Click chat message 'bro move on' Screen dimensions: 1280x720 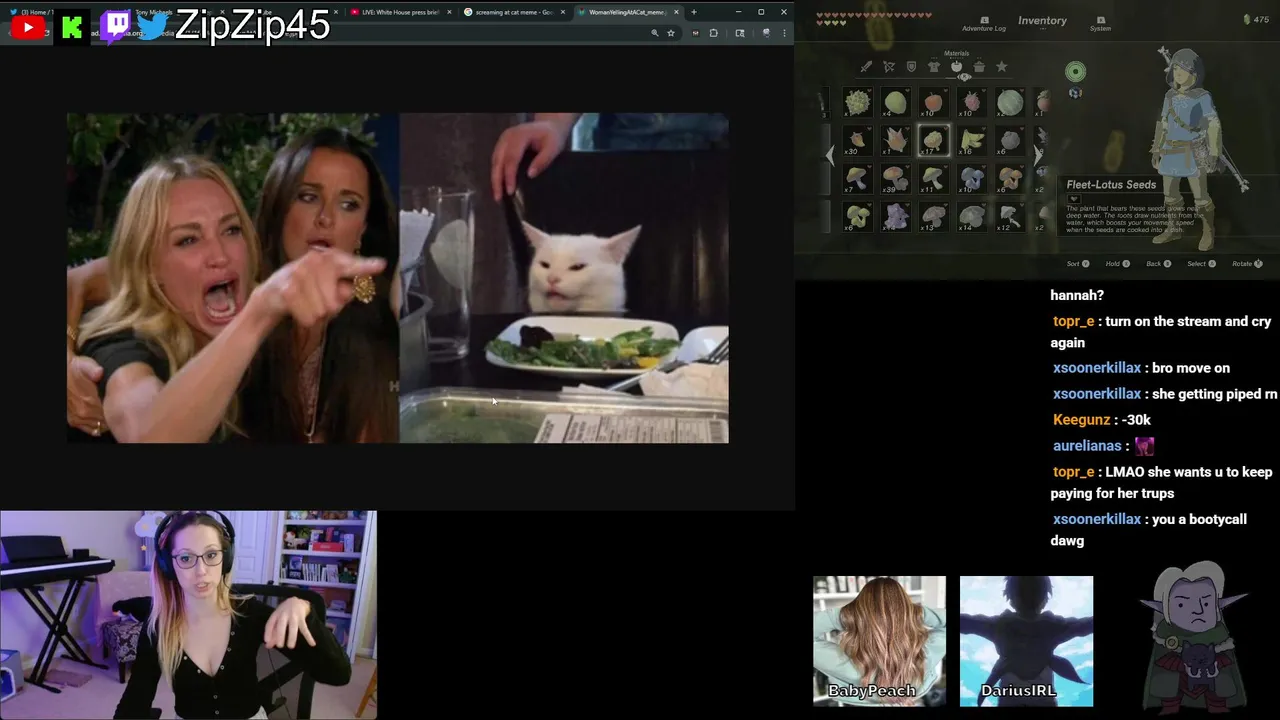tap(1191, 368)
